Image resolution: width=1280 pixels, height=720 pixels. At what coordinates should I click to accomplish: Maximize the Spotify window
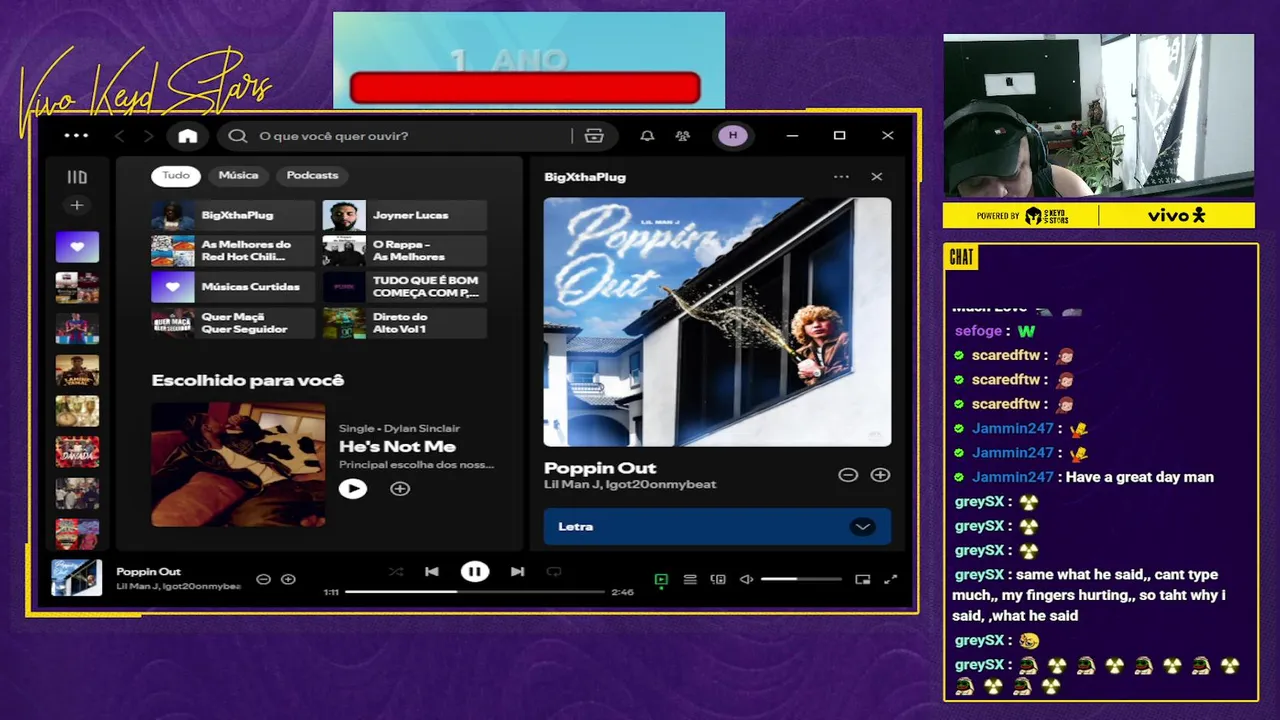coord(840,136)
